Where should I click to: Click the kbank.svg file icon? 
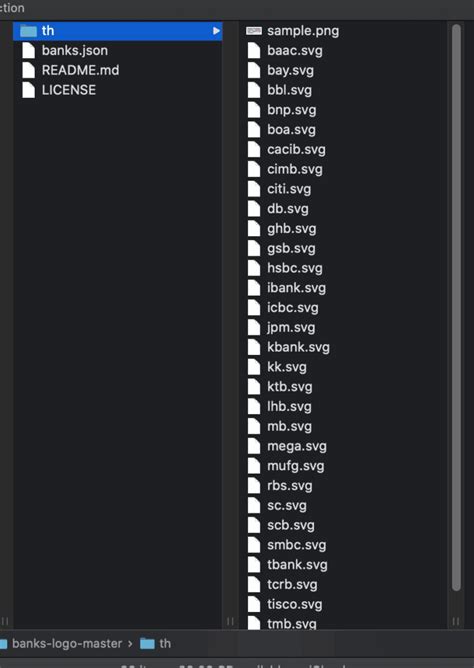click(x=254, y=347)
